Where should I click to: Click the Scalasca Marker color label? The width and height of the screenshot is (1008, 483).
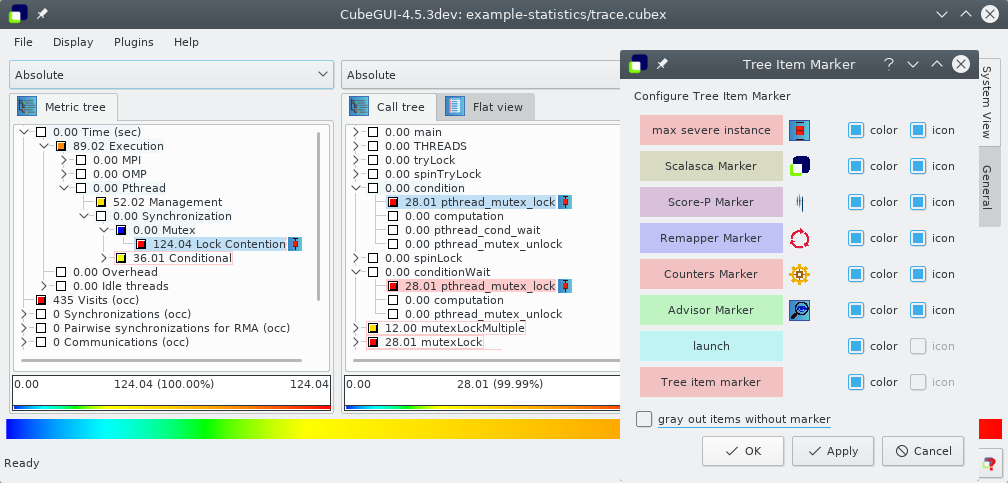[x=711, y=166]
